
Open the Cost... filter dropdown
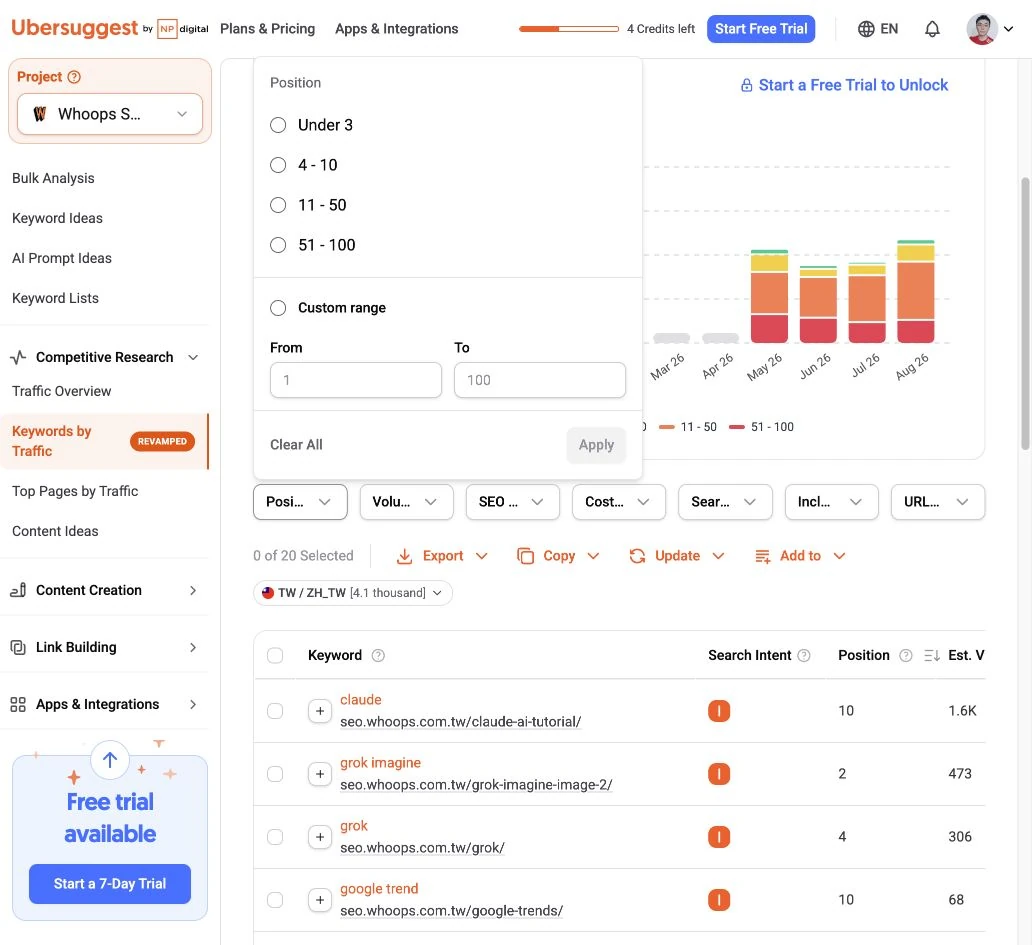click(619, 502)
